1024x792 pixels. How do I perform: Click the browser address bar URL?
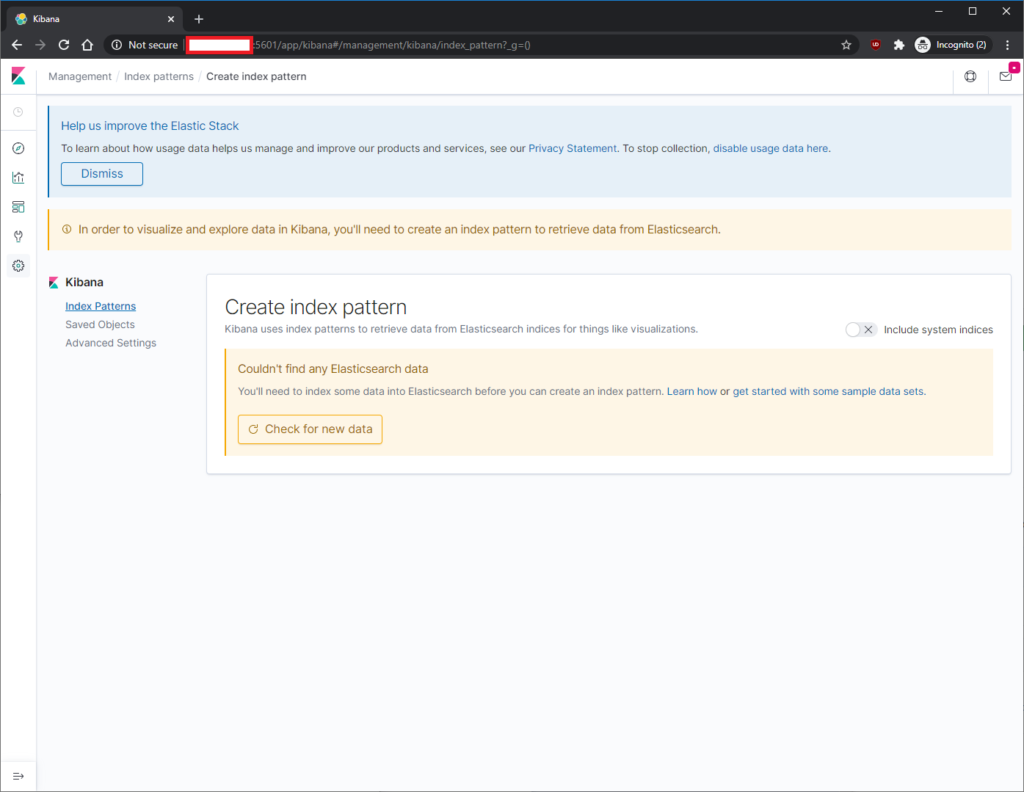coord(392,45)
